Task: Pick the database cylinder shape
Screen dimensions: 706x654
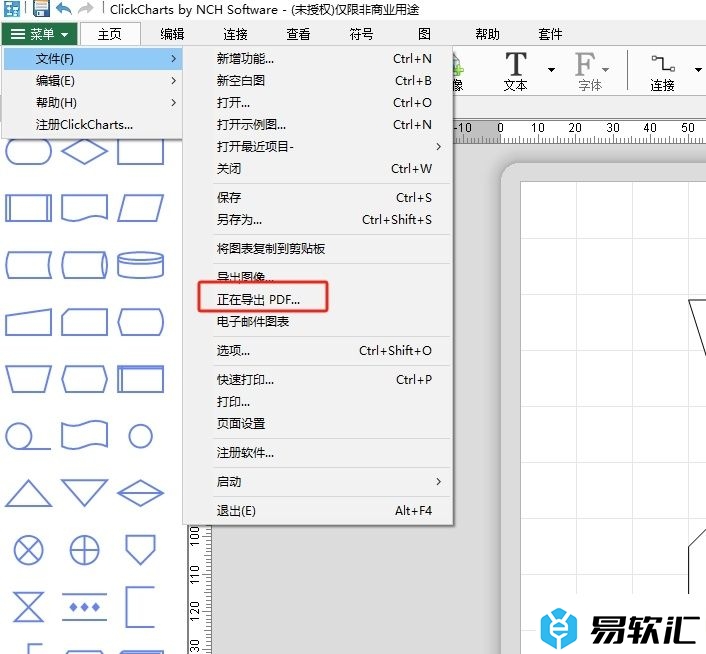Action: [x=140, y=265]
